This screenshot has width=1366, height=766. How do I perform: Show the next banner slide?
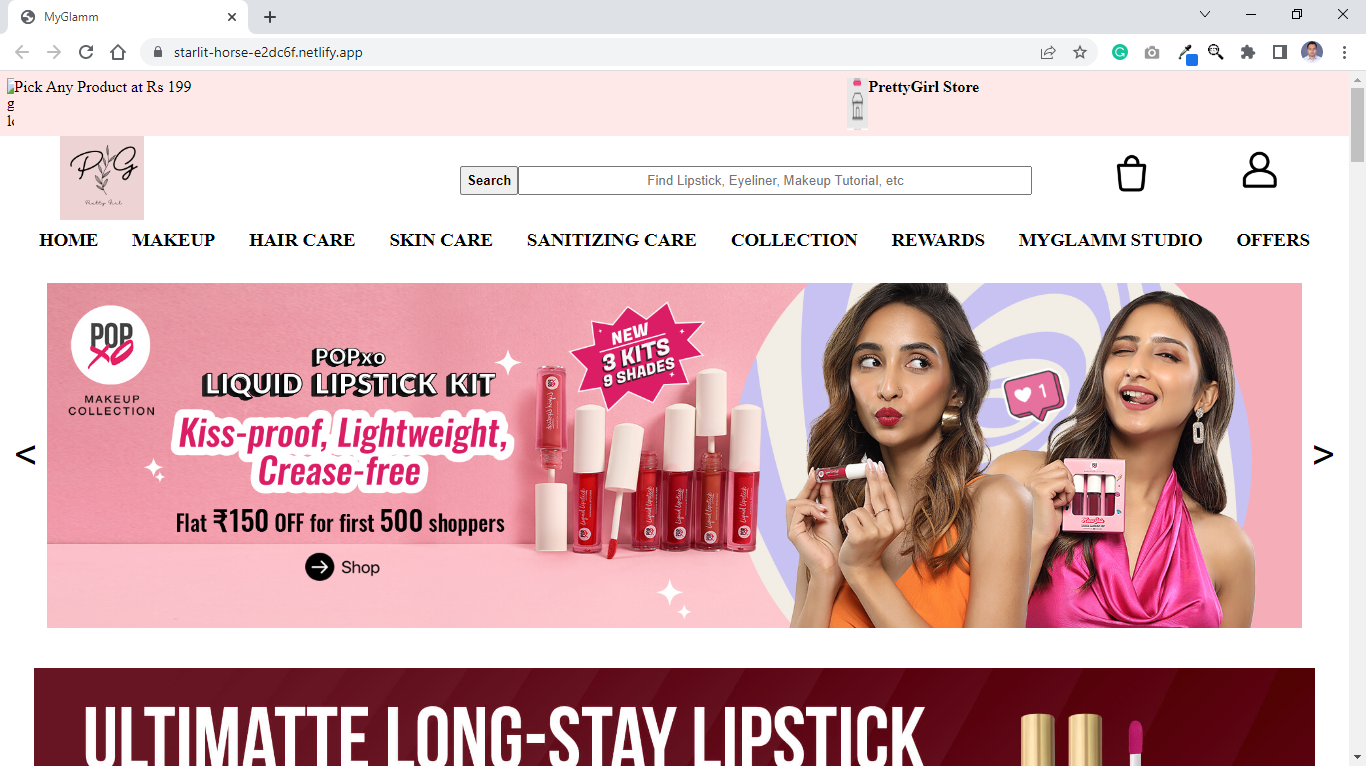tap(1323, 455)
